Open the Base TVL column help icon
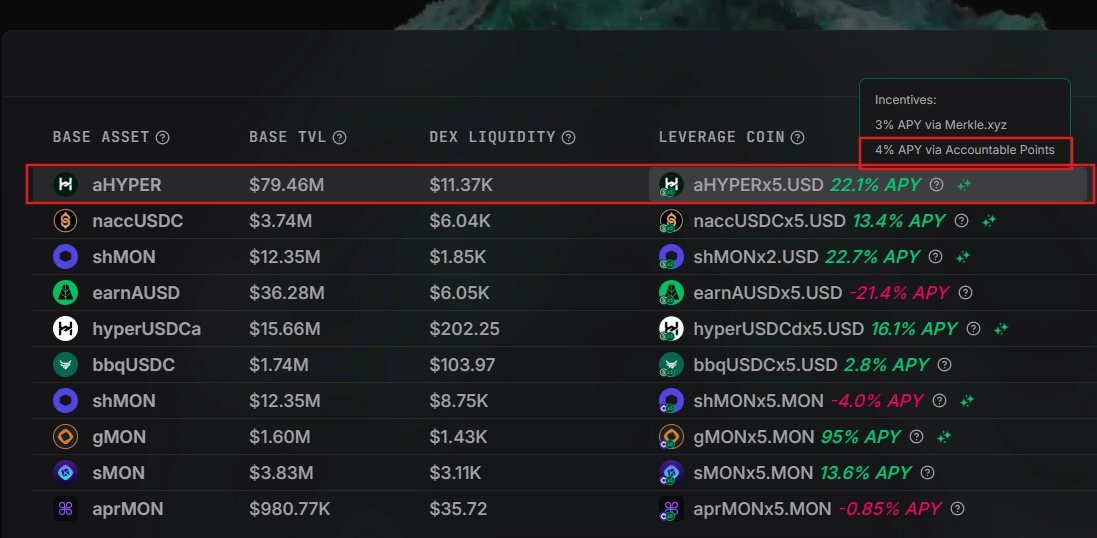 click(x=339, y=138)
